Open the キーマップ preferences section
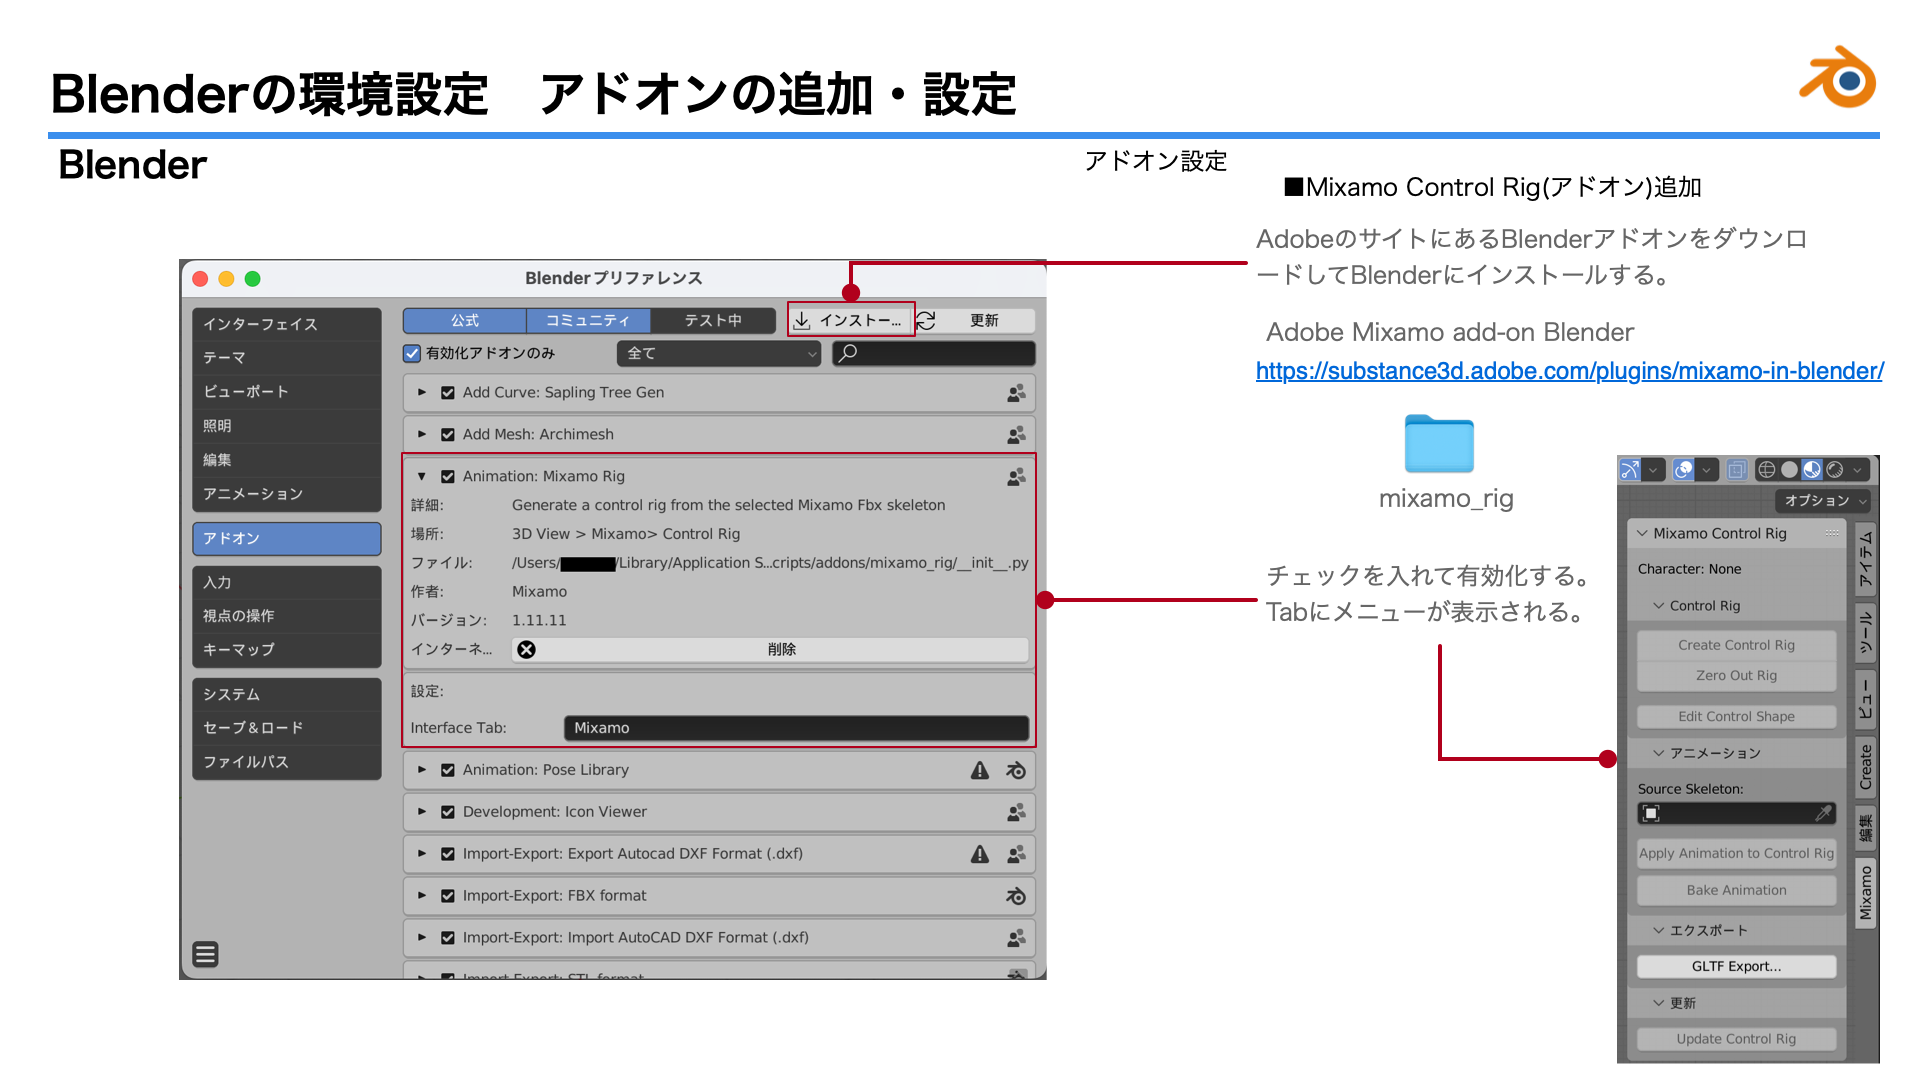The image size is (1920, 1080). pos(286,650)
